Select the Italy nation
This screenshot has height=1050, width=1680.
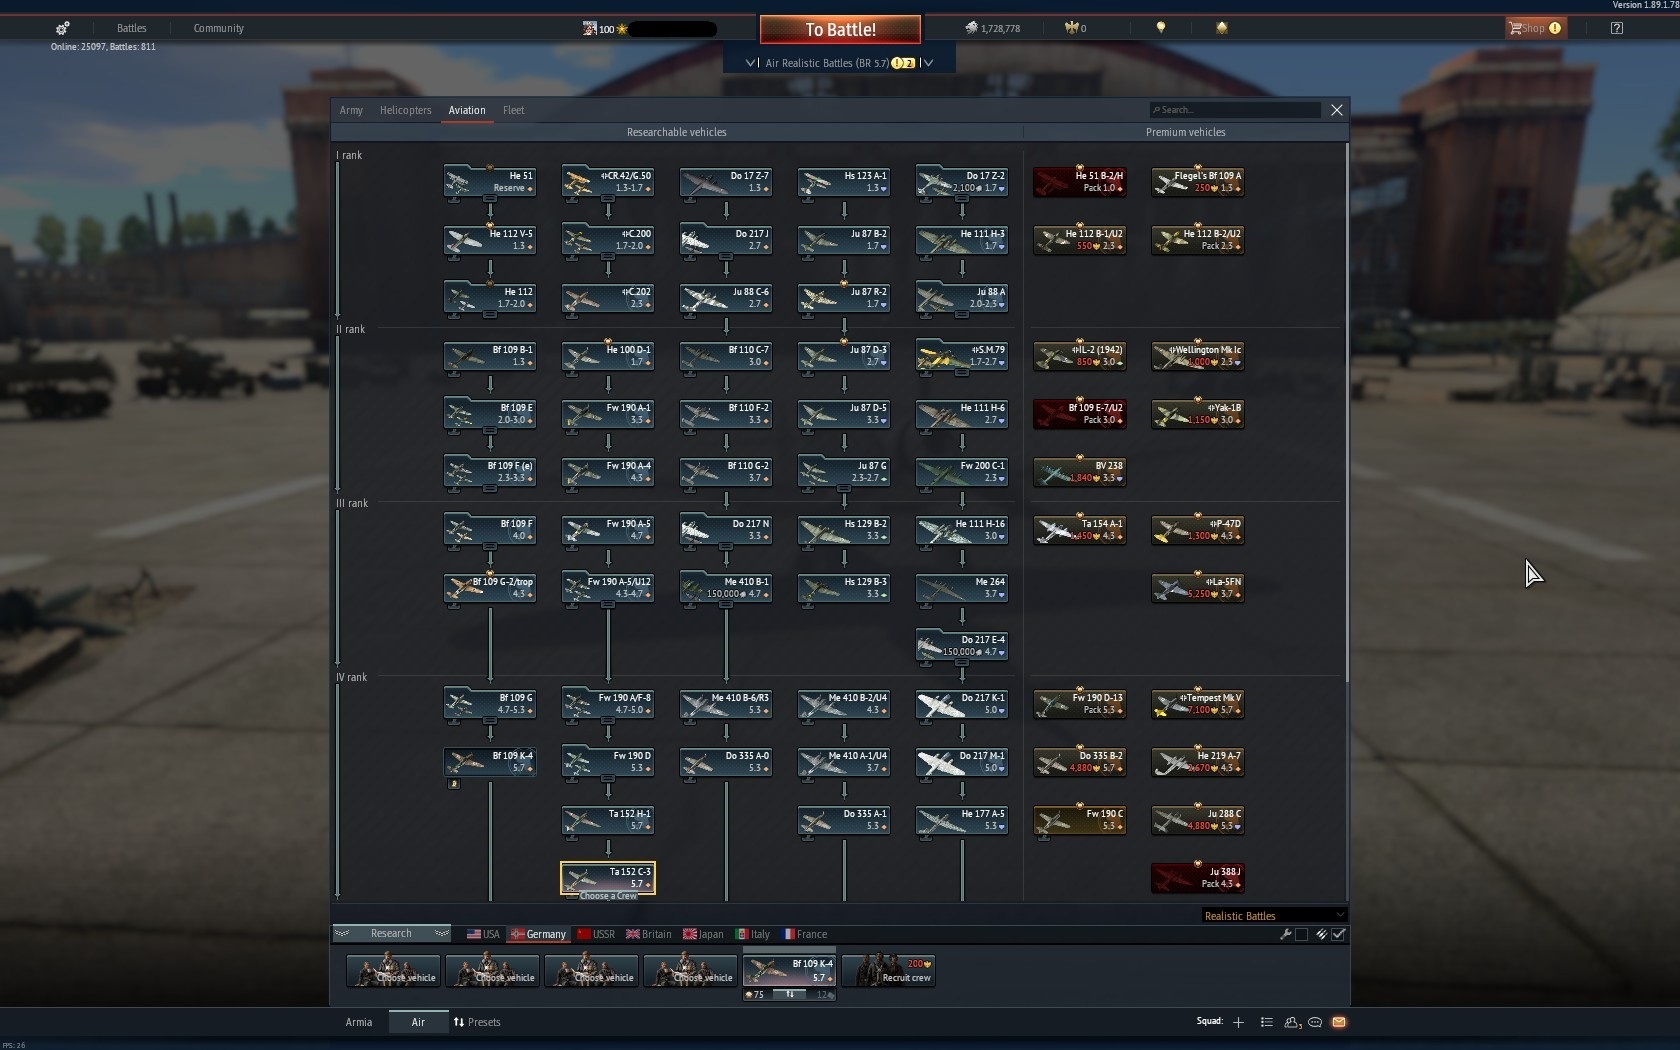click(x=753, y=934)
